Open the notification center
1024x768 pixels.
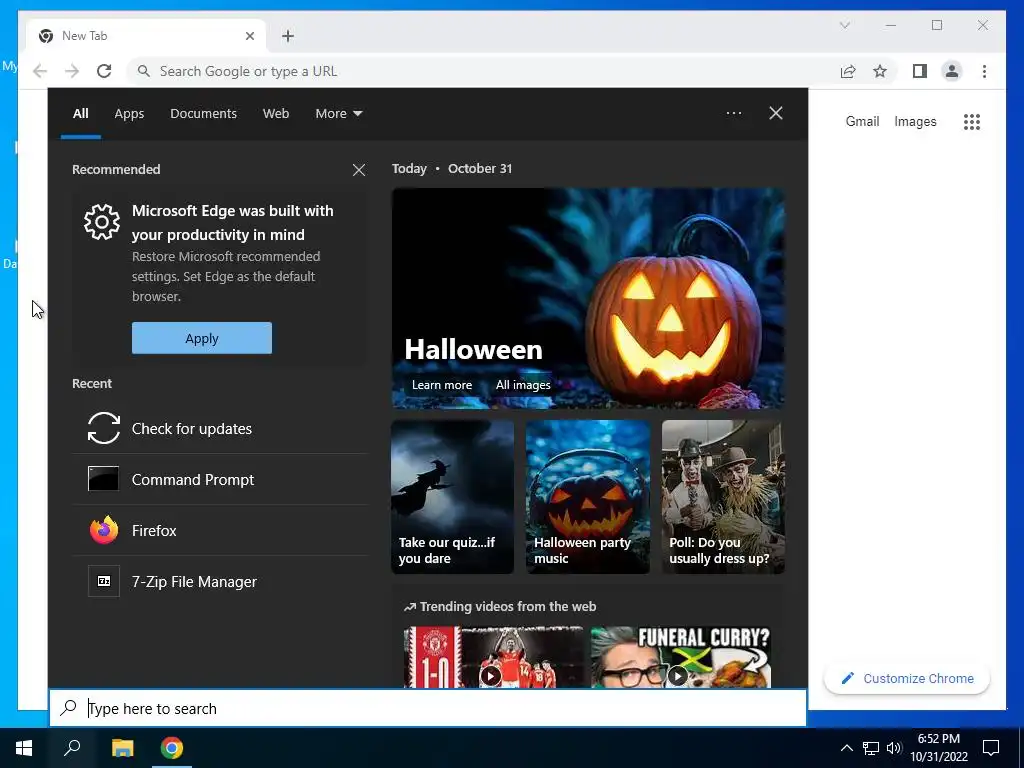coord(991,748)
